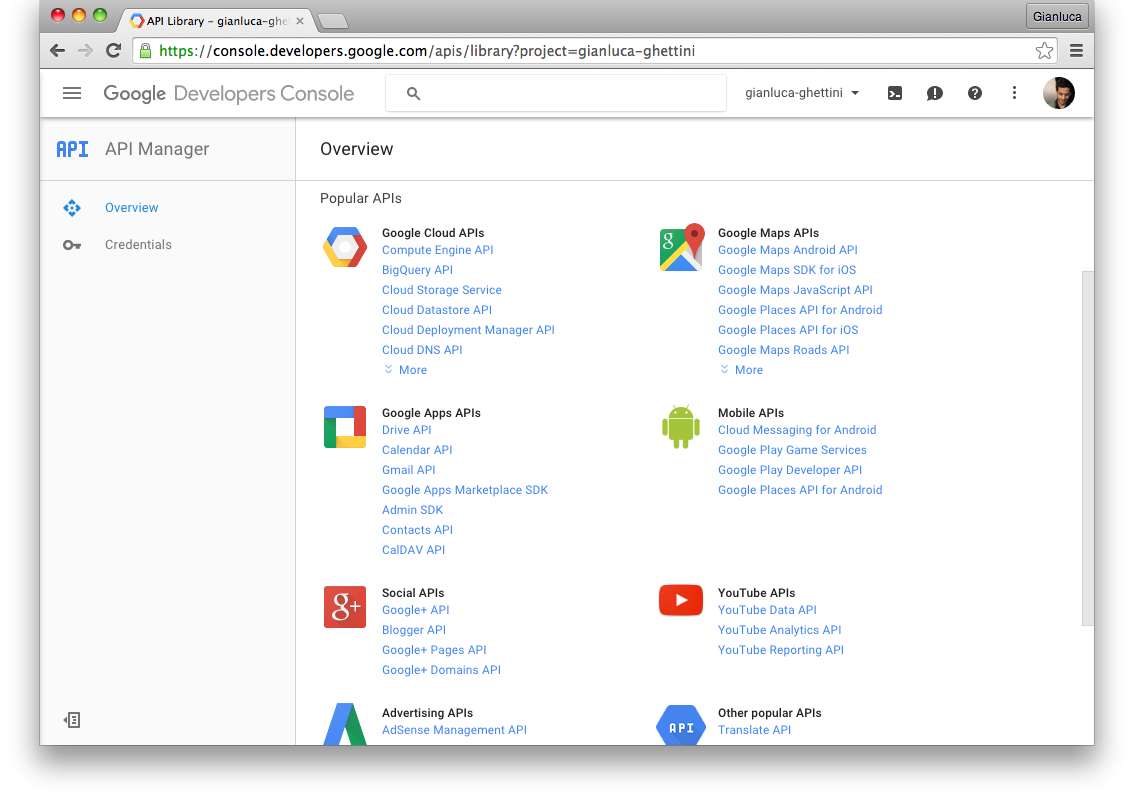This screenshot has height=800, width=1134.
Task: Click the console search input field
Action: (555, 93)
